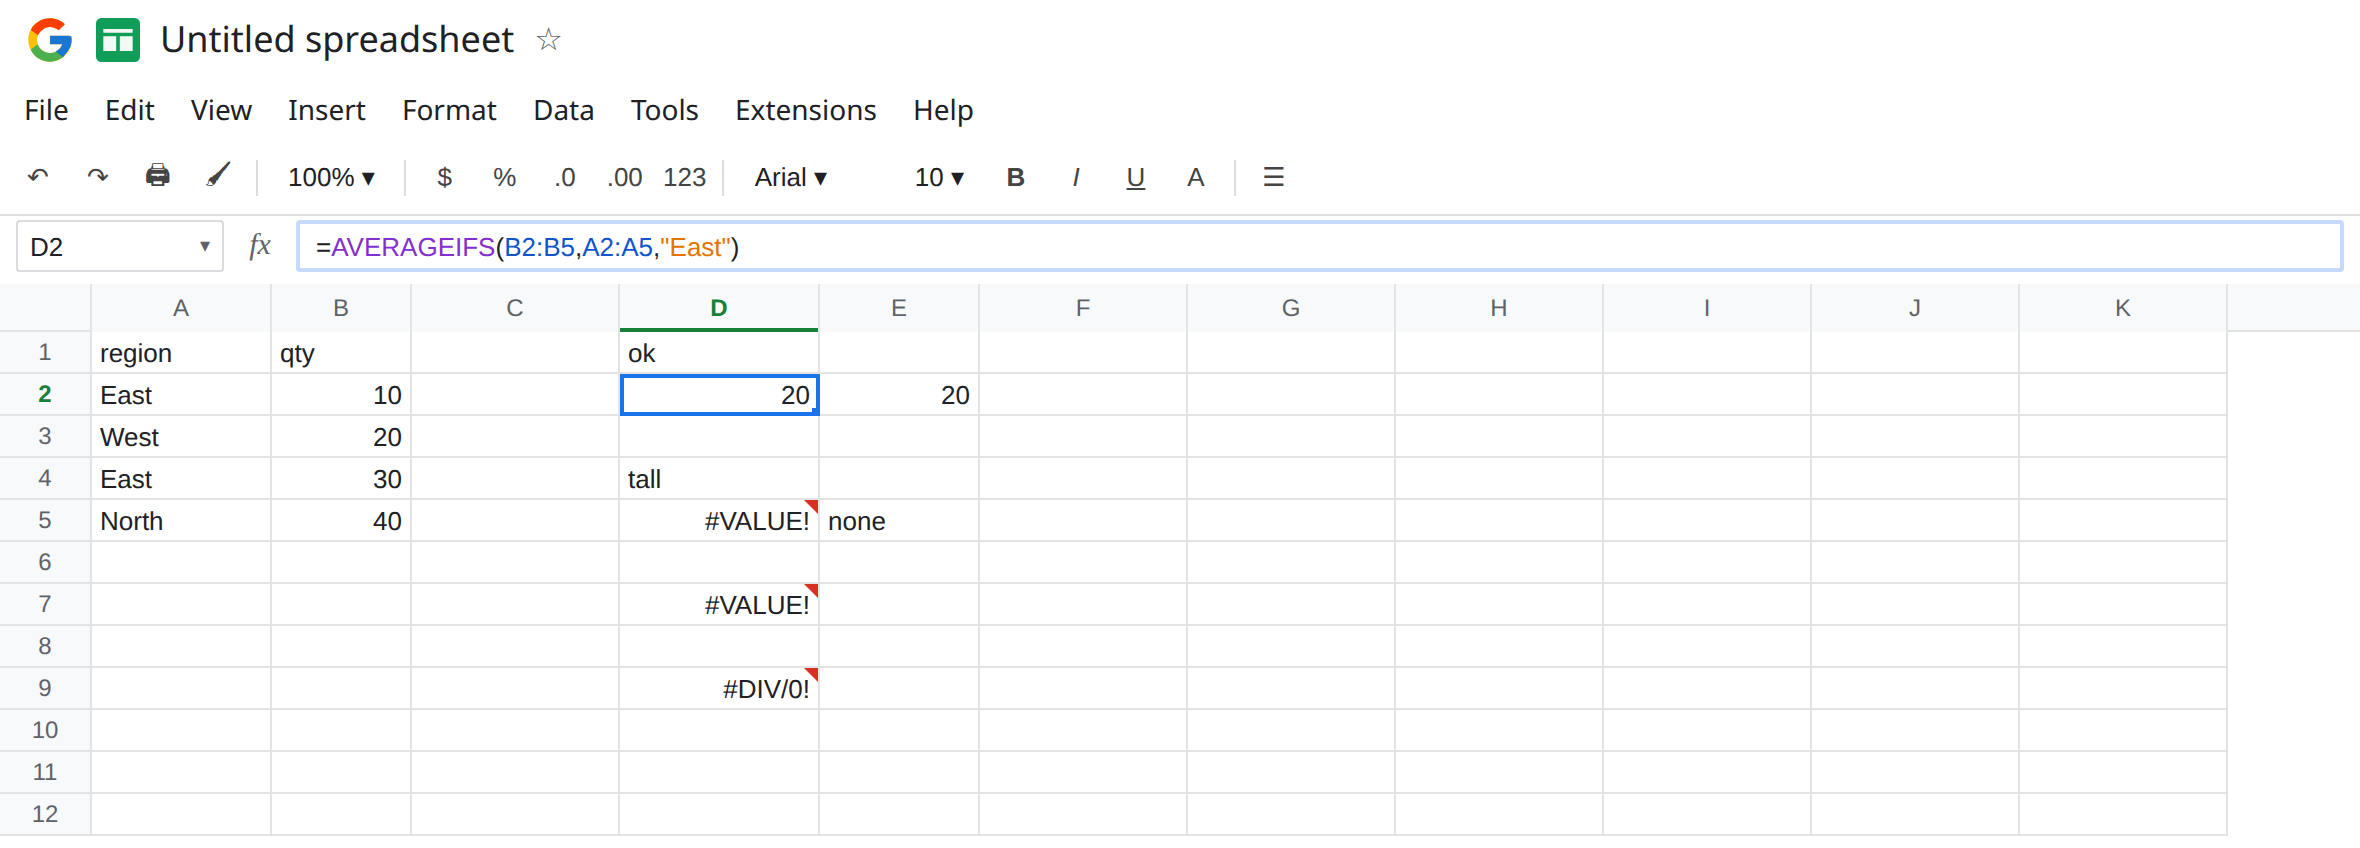Click the qty cell with 40
Image resolution: width=2360 pixels, height=848 pixels.
[x=341, y=521]
